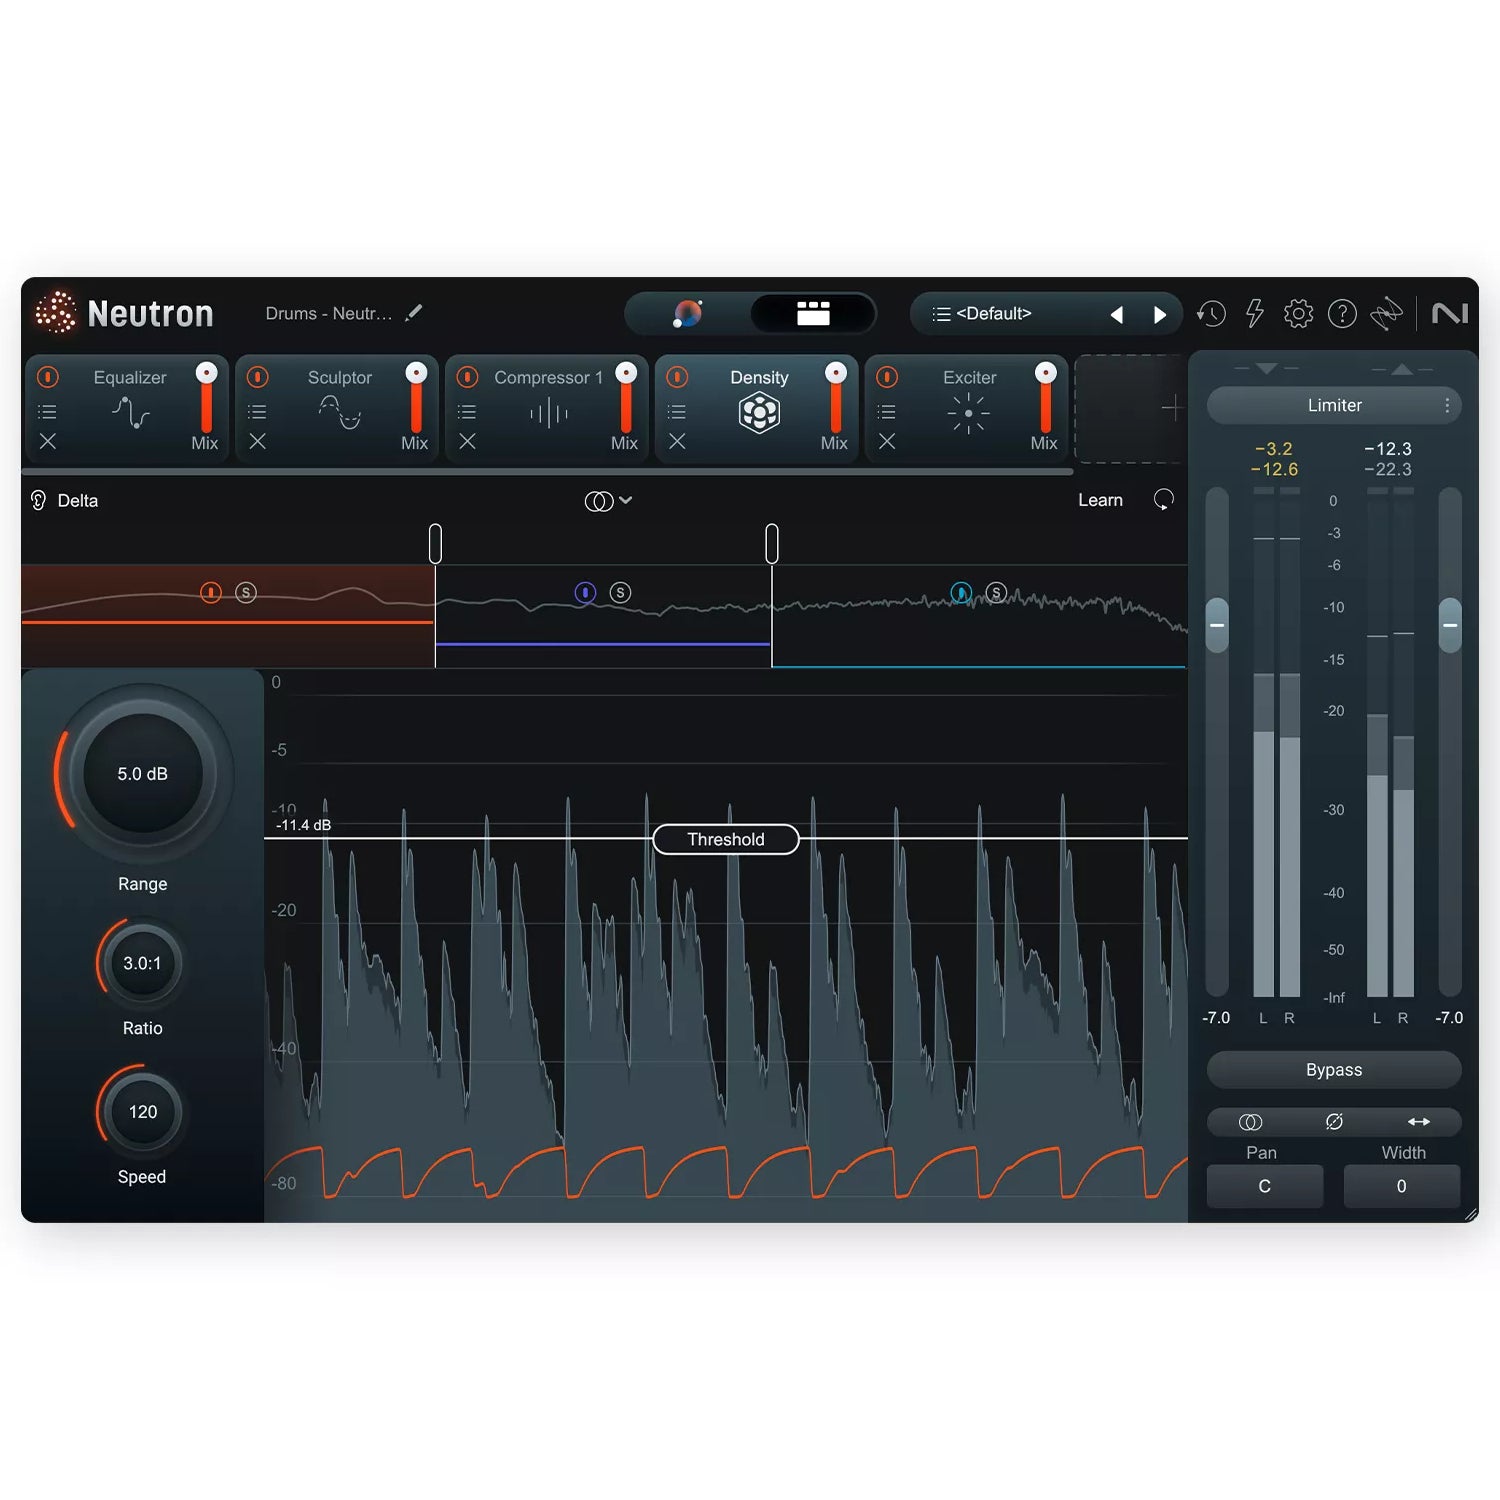This screenshot has height=1500, width=1500.
Task: Select the Compressor 1 module tab
Action: pos(548,408)
